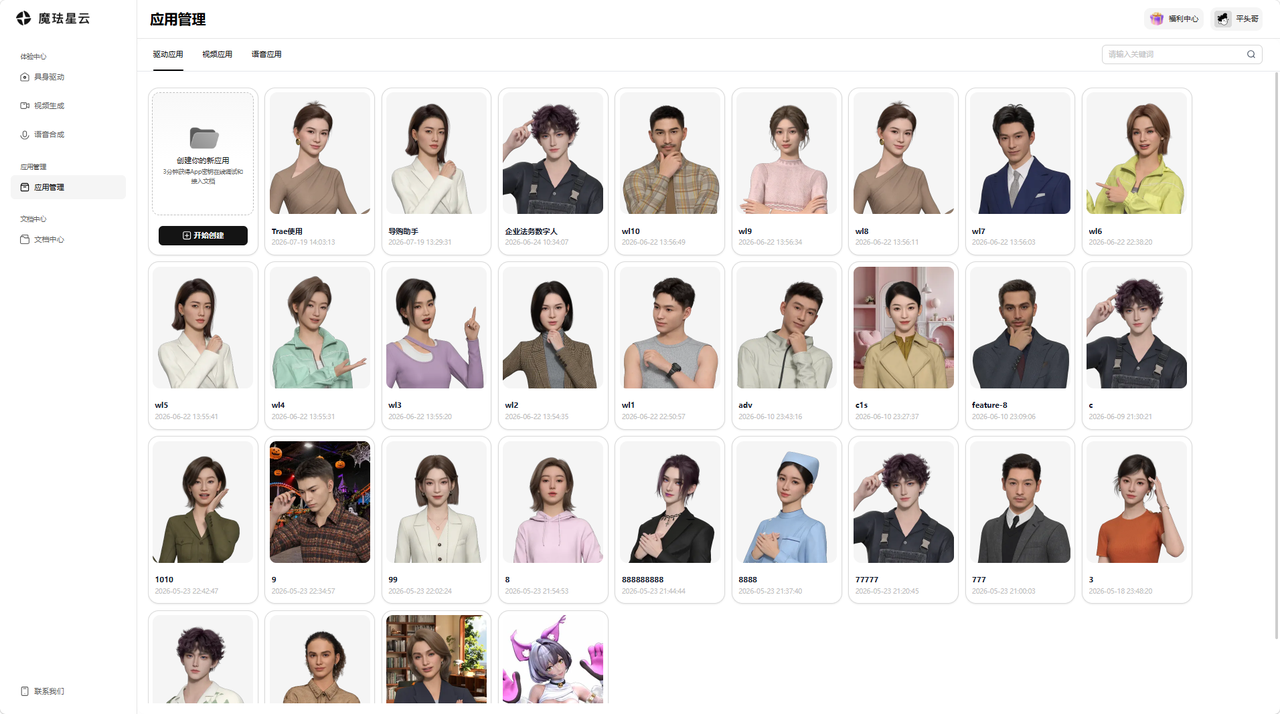
Task: Open the c1s pink room thumbnail
Action: pos(903,327)
